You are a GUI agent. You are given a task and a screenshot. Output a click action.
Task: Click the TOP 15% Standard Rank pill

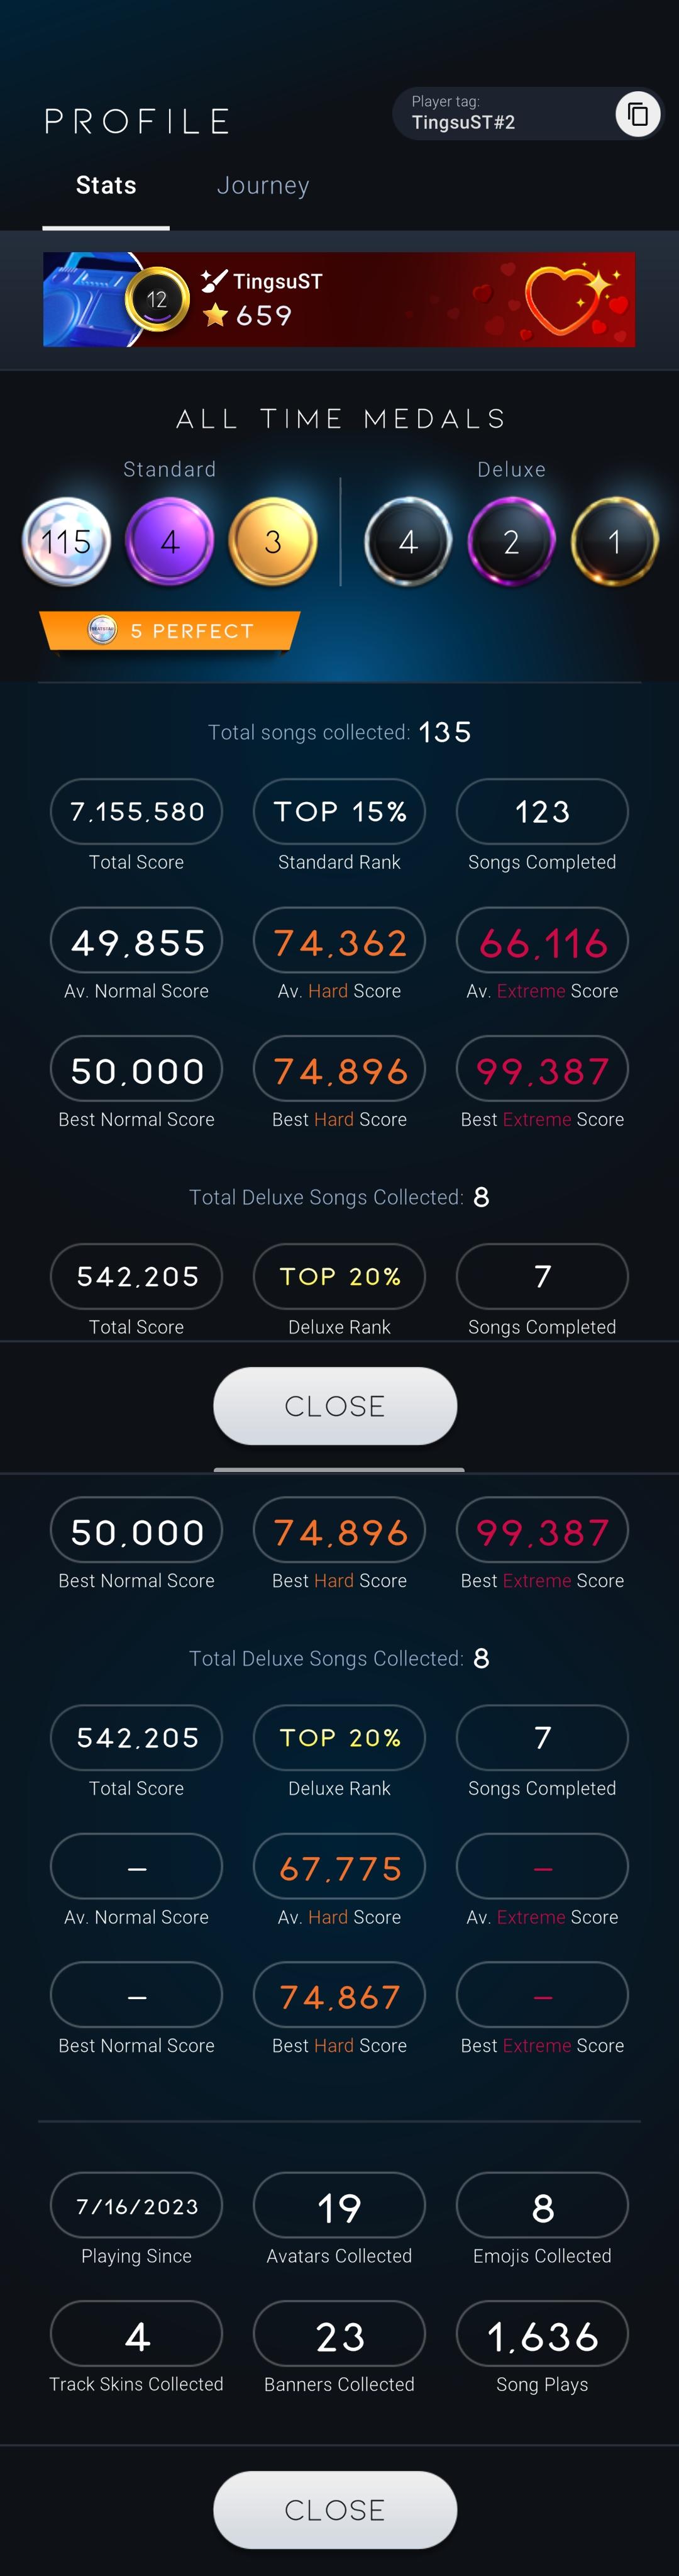tap(339, 811)
